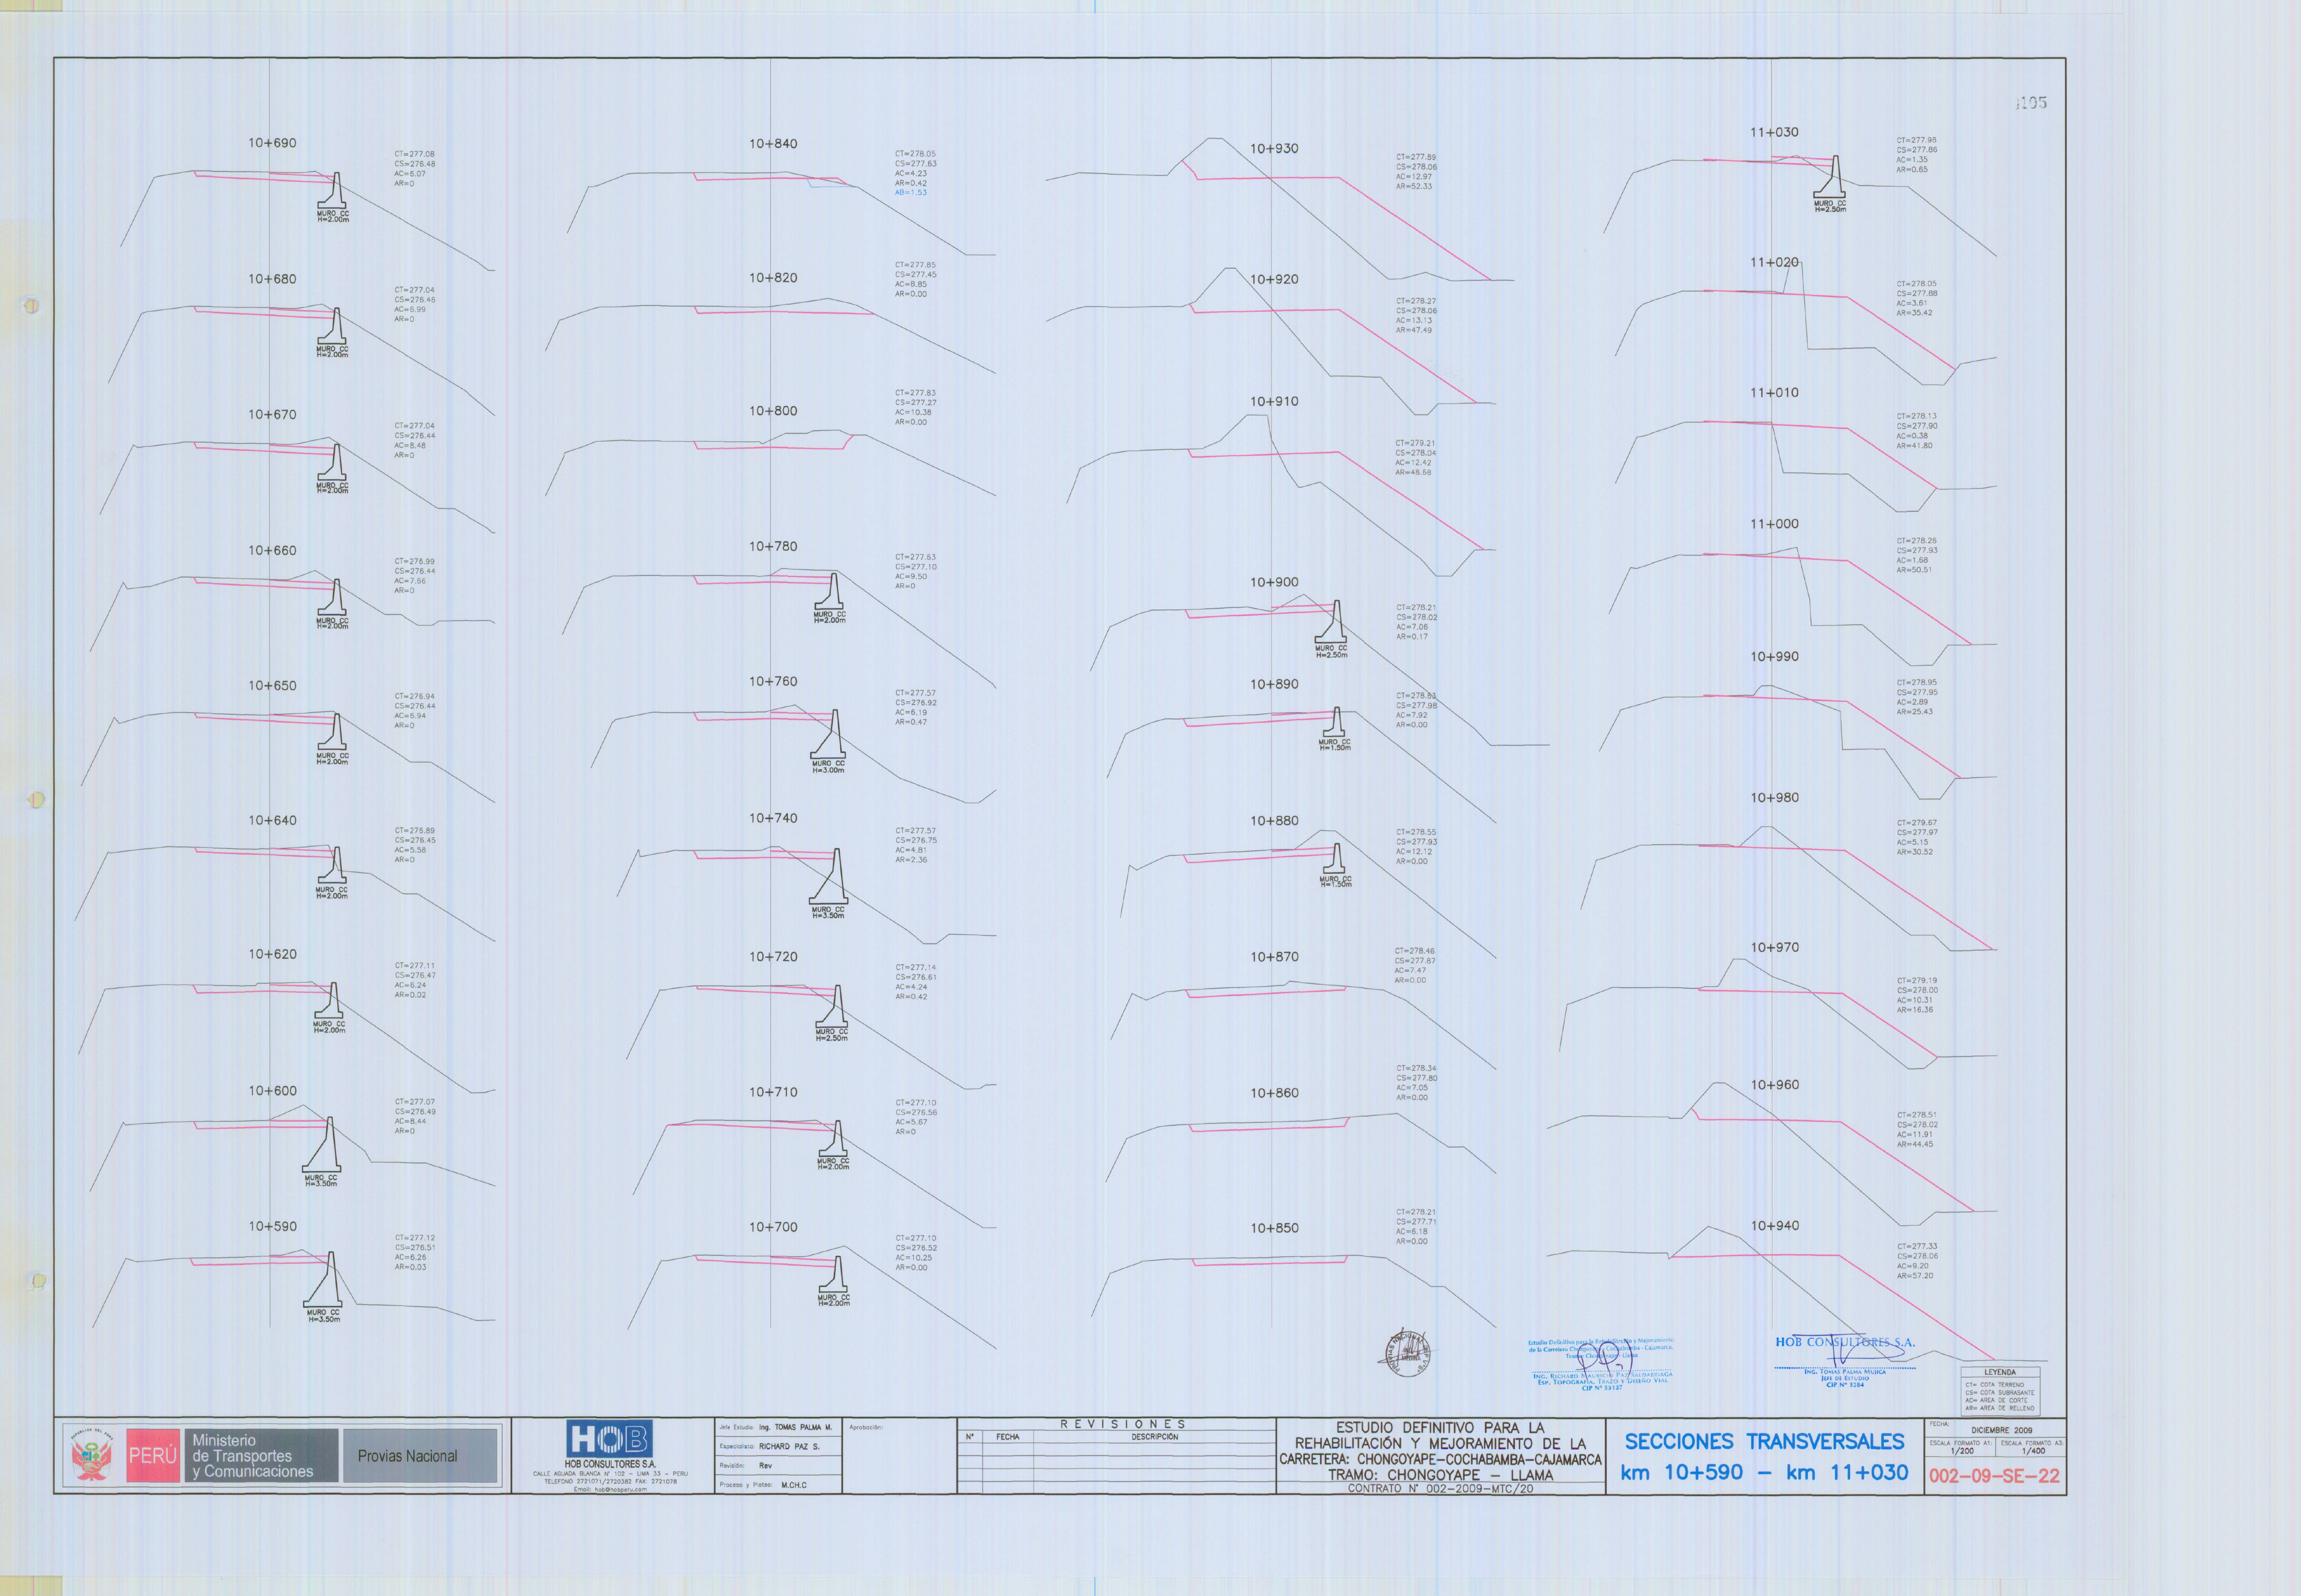Viewport: 2301px width, 1596px height.
Task: Click the Provias Nacional label
Action: [x=407, y=1456]
